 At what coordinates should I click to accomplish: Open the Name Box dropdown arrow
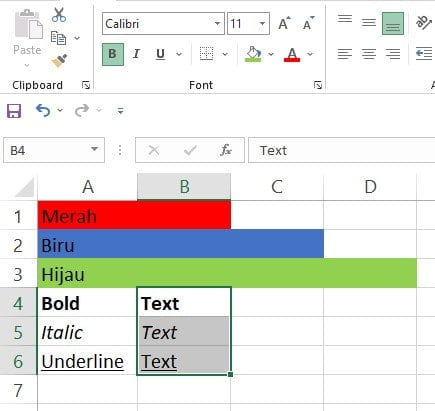[95, 149]
